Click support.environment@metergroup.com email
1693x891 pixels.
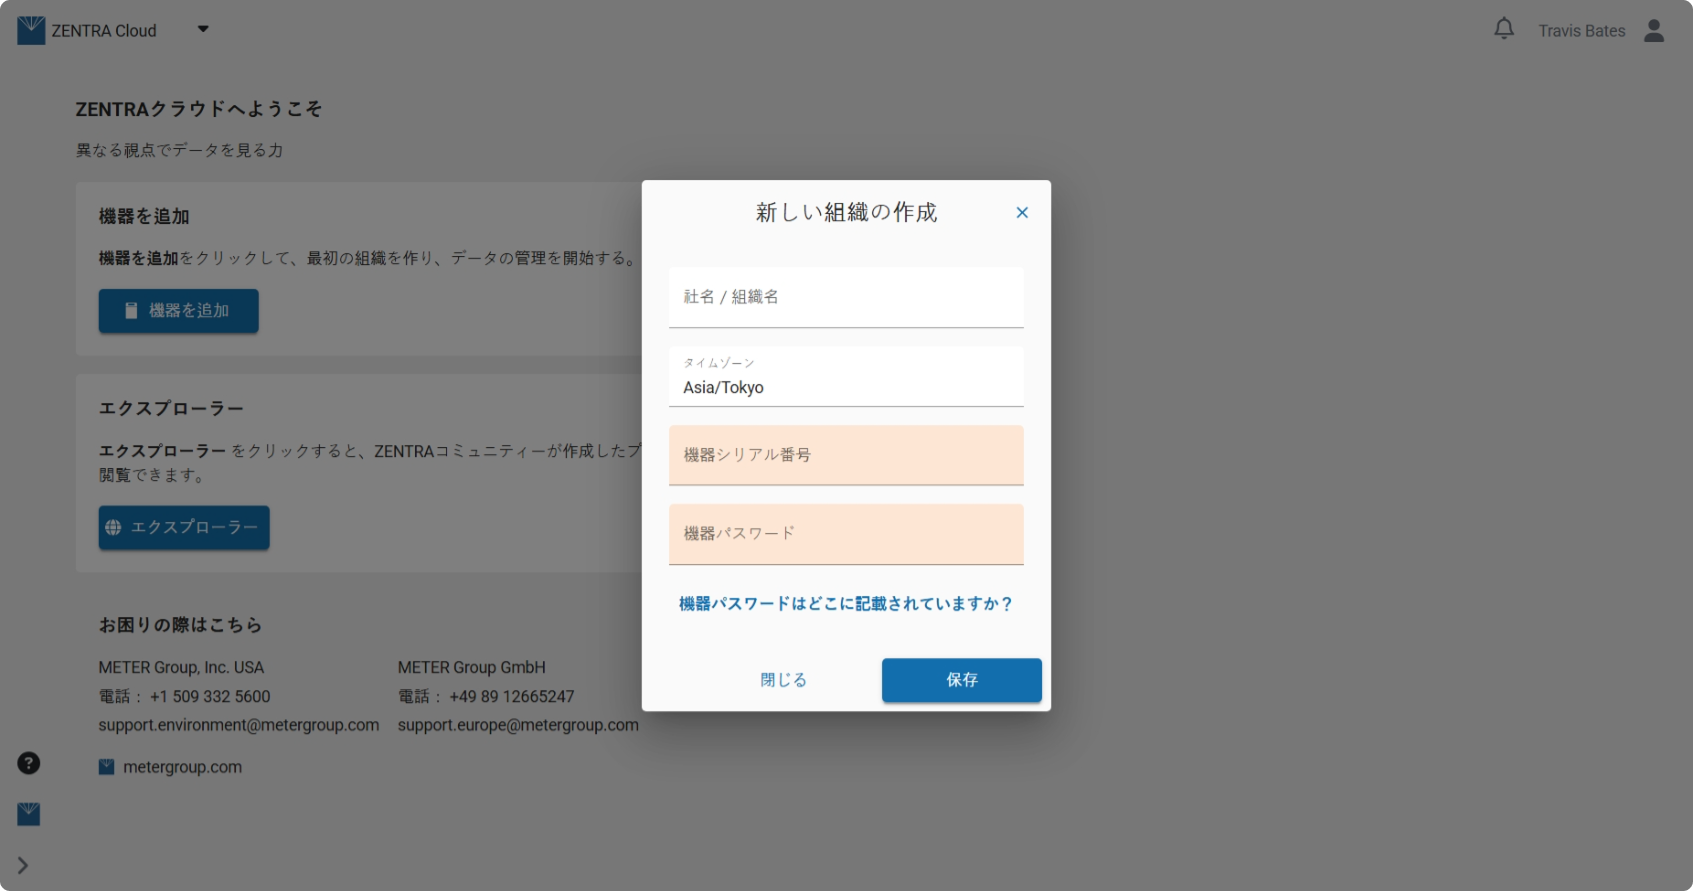click(239, 725)
